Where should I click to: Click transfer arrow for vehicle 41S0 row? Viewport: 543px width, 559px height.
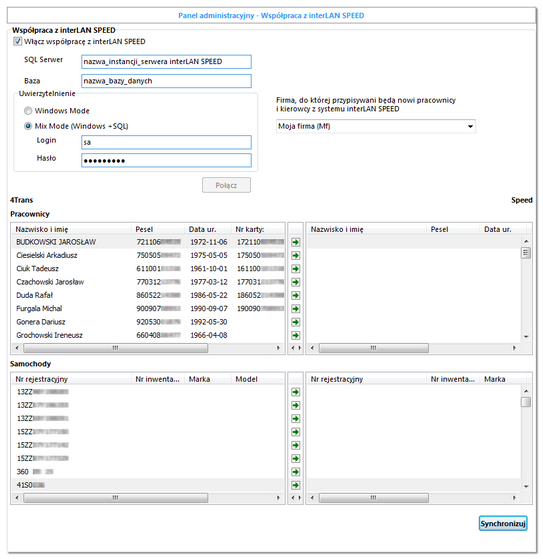click(x=295, y=485)
